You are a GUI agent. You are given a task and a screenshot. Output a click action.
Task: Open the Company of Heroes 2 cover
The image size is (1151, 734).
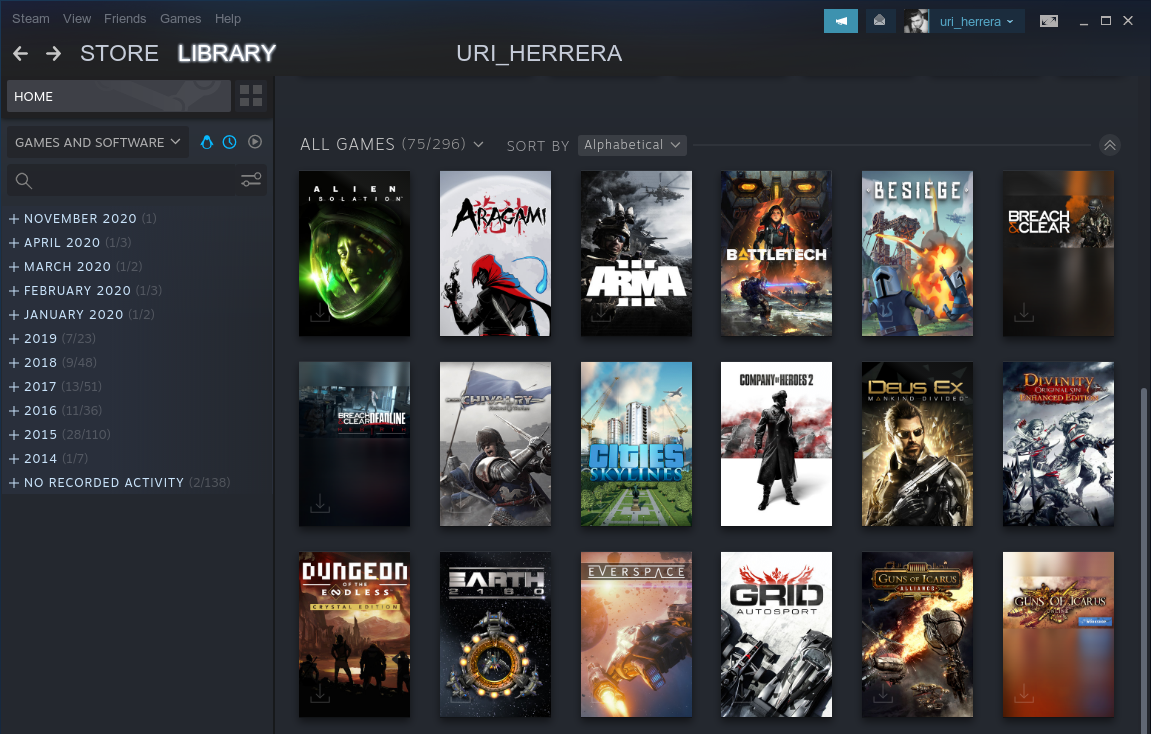(777, 444)
